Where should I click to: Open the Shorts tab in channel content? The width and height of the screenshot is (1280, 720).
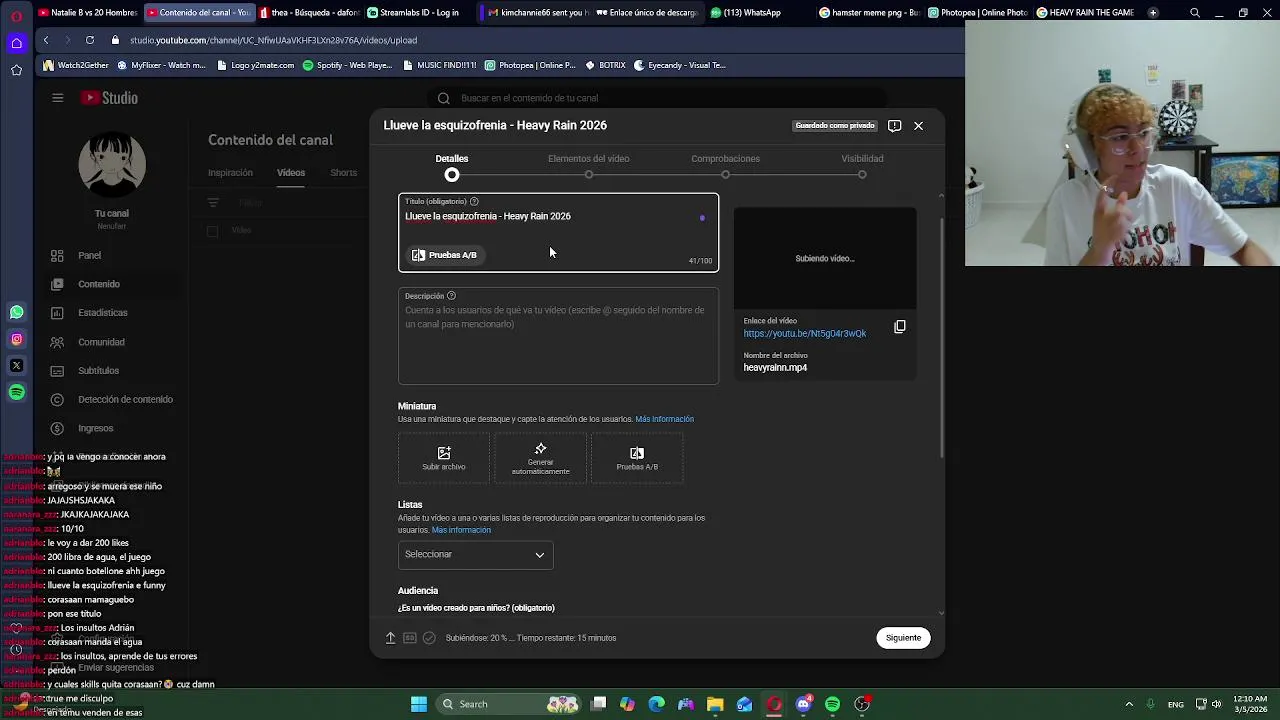pyautogui.click(x=343, y=173)
